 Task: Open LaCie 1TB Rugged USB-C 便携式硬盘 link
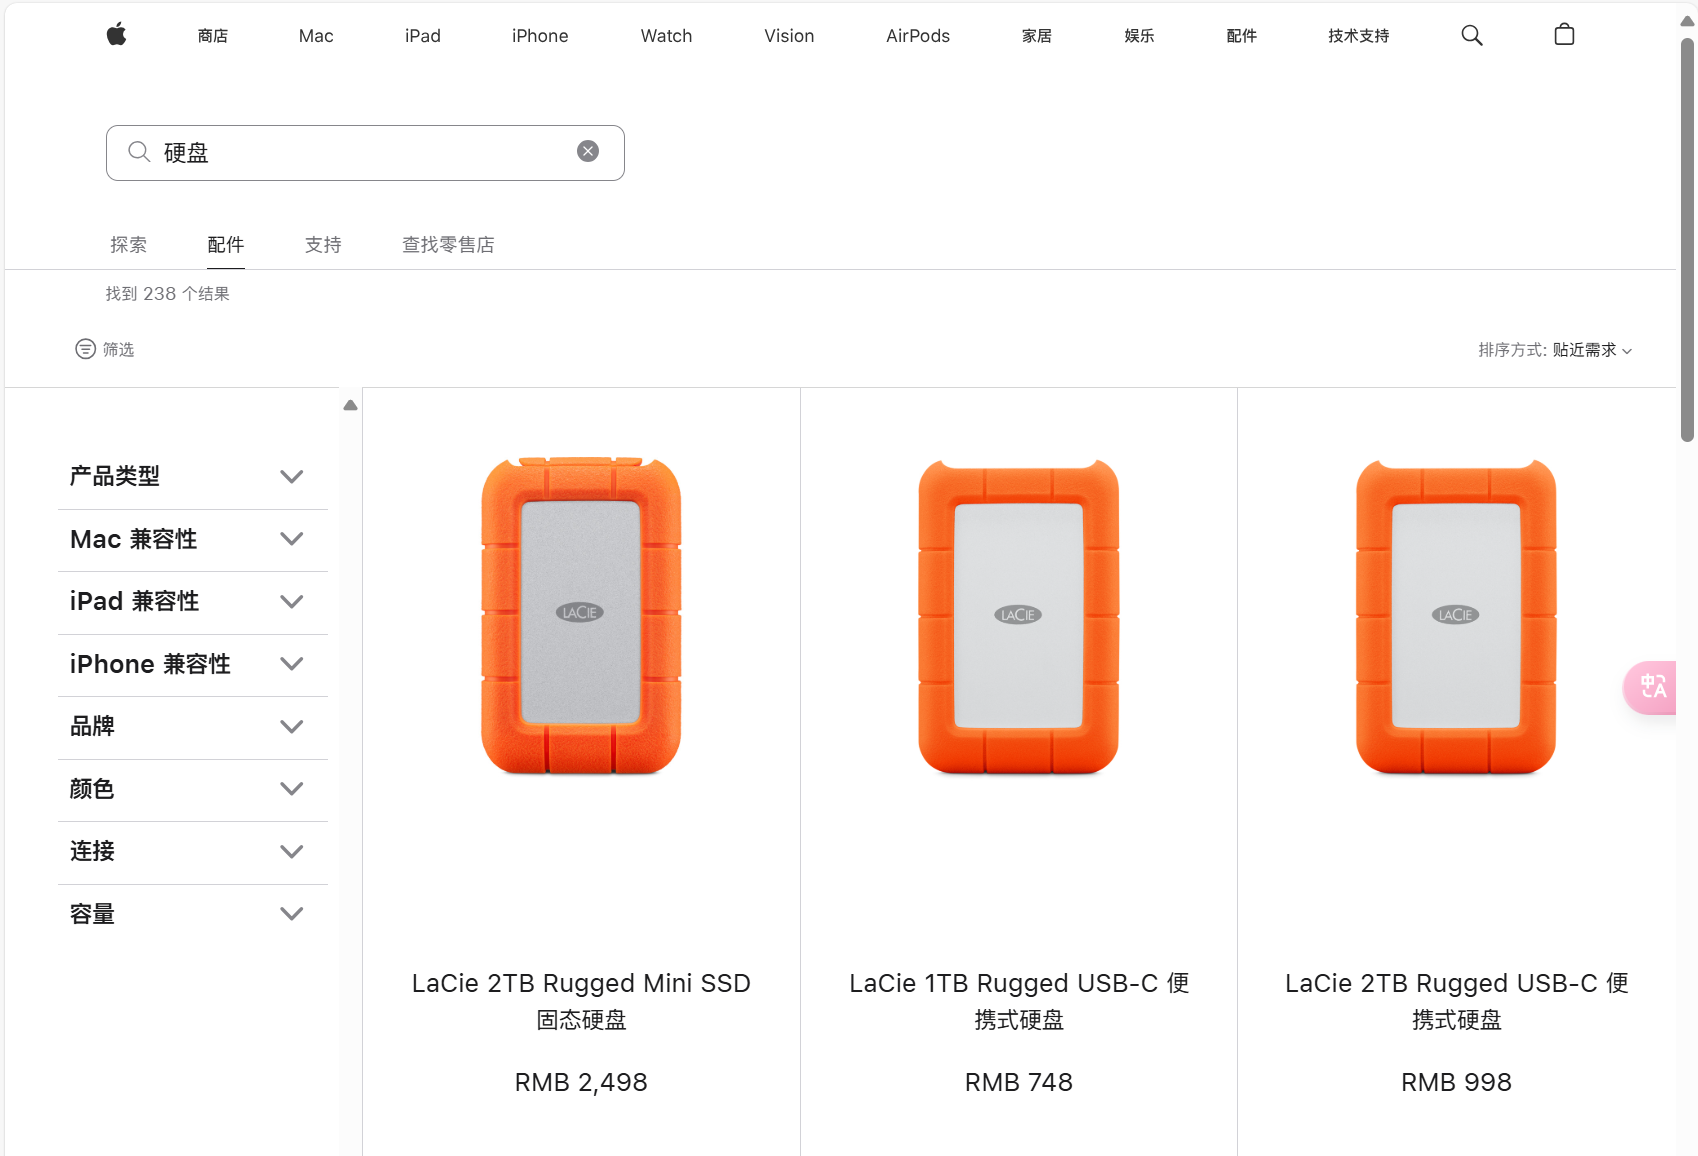point(1019,1001)
